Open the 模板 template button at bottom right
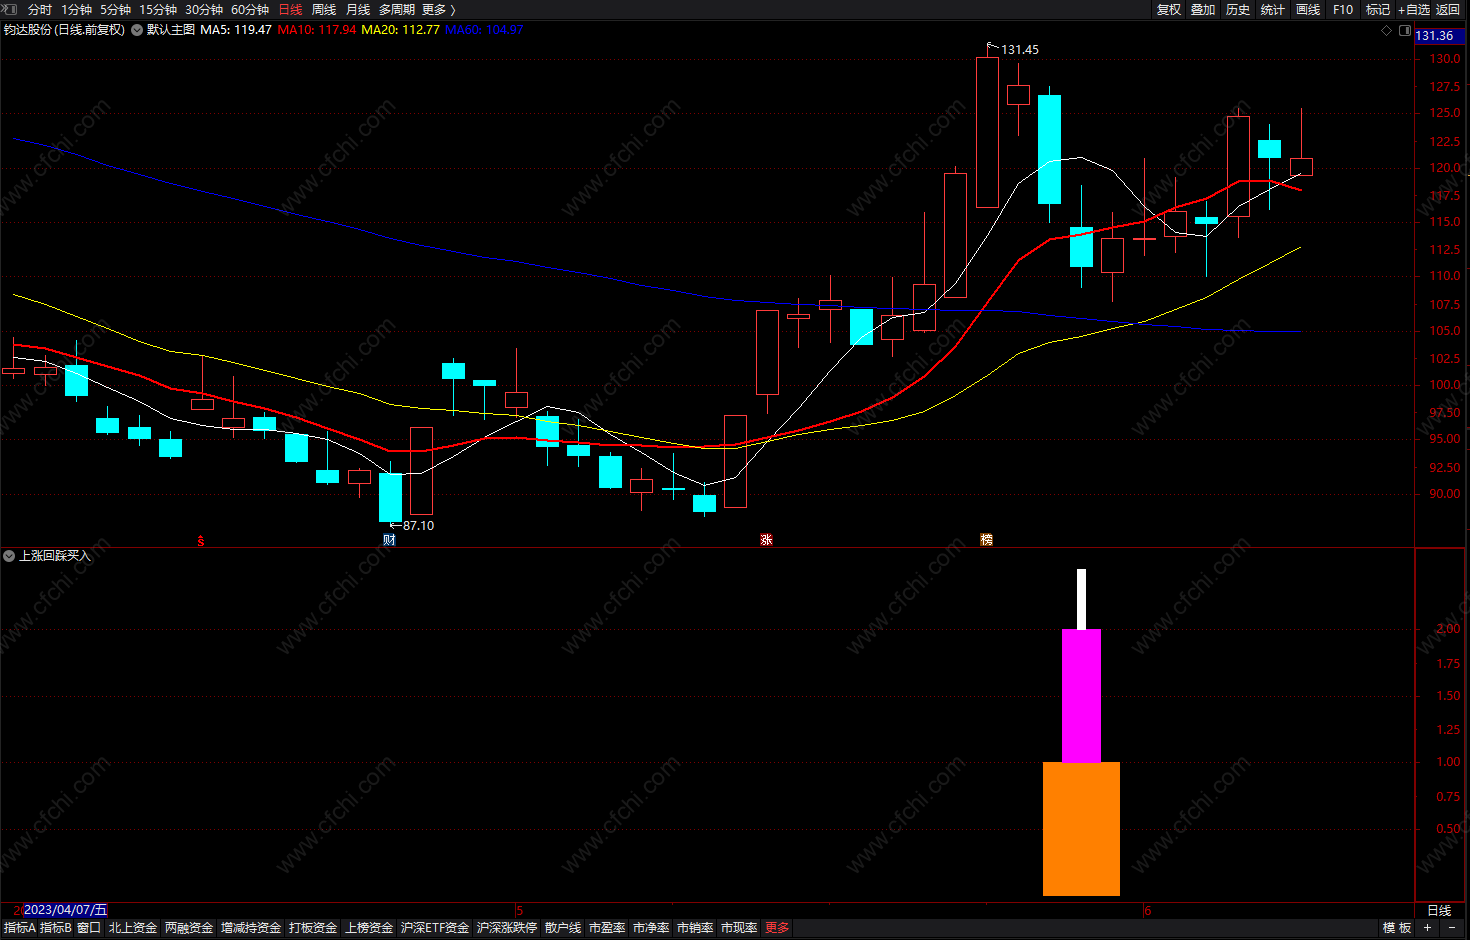 [x=1397, y=928]
